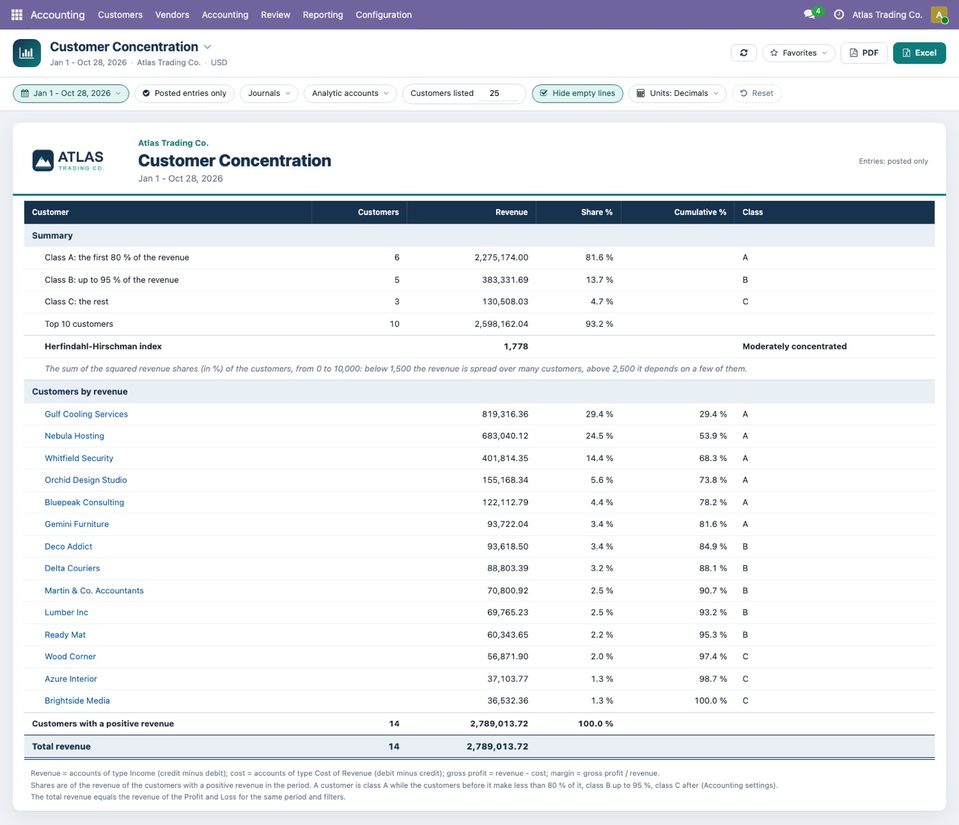This screenshot has height=825, width=959.
Task: Open the Customers menu
Action: (x=120, y=15)
